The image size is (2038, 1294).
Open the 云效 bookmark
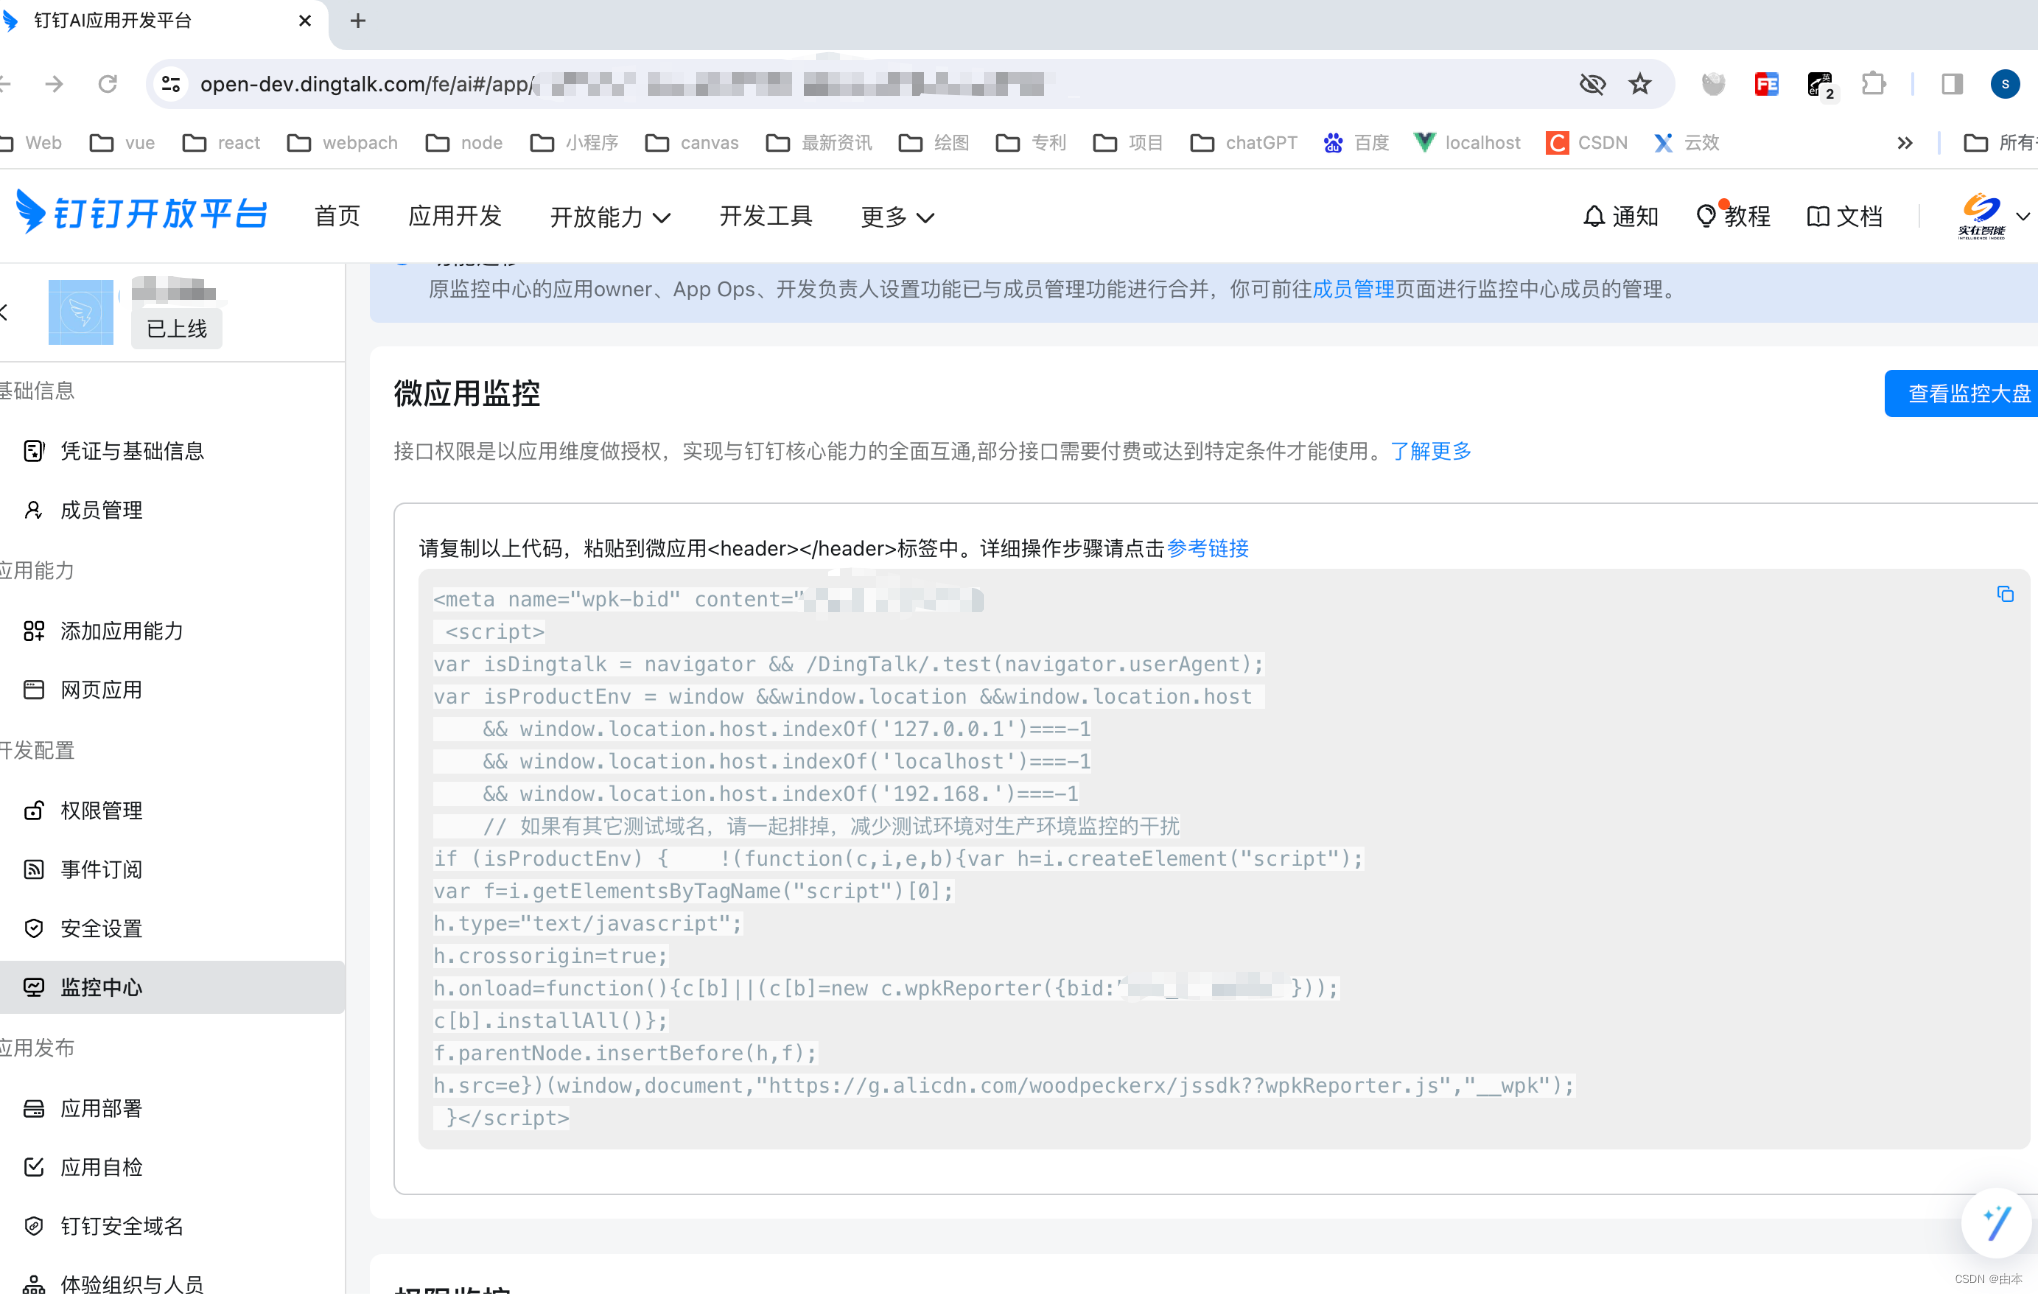click(1686, 143)
